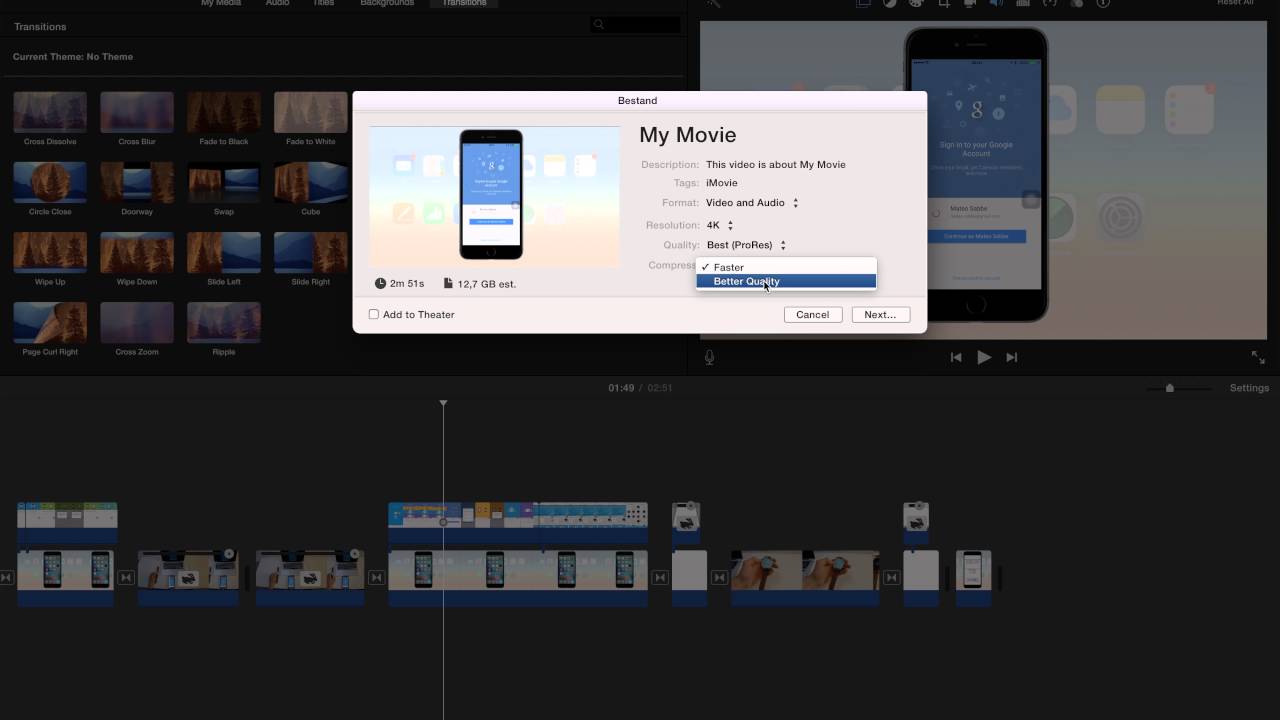Play the movie in the viewer
1280x720 pixels.
pos(984,357)
